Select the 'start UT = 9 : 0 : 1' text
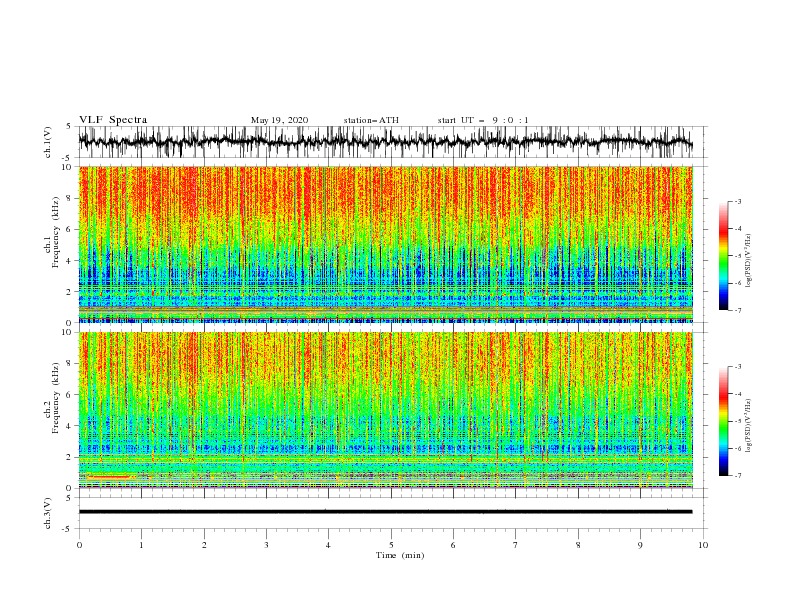This screenshot has height=612, width=792. (483, 120)
